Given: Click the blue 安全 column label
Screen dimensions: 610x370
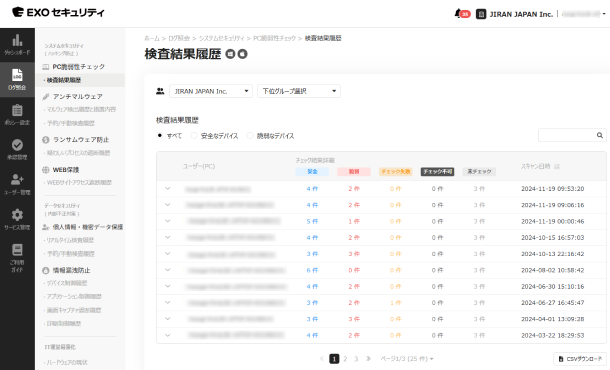Looking at the screenshot, I should (312, 172).
